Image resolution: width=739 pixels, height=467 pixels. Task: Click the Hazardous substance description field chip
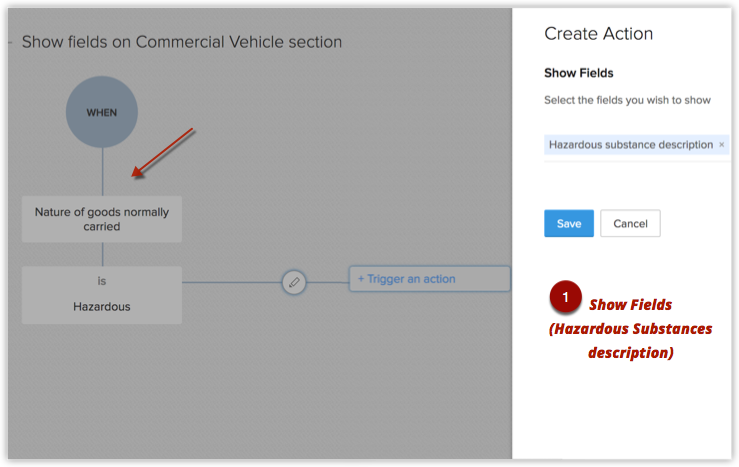tap(630, 145)
